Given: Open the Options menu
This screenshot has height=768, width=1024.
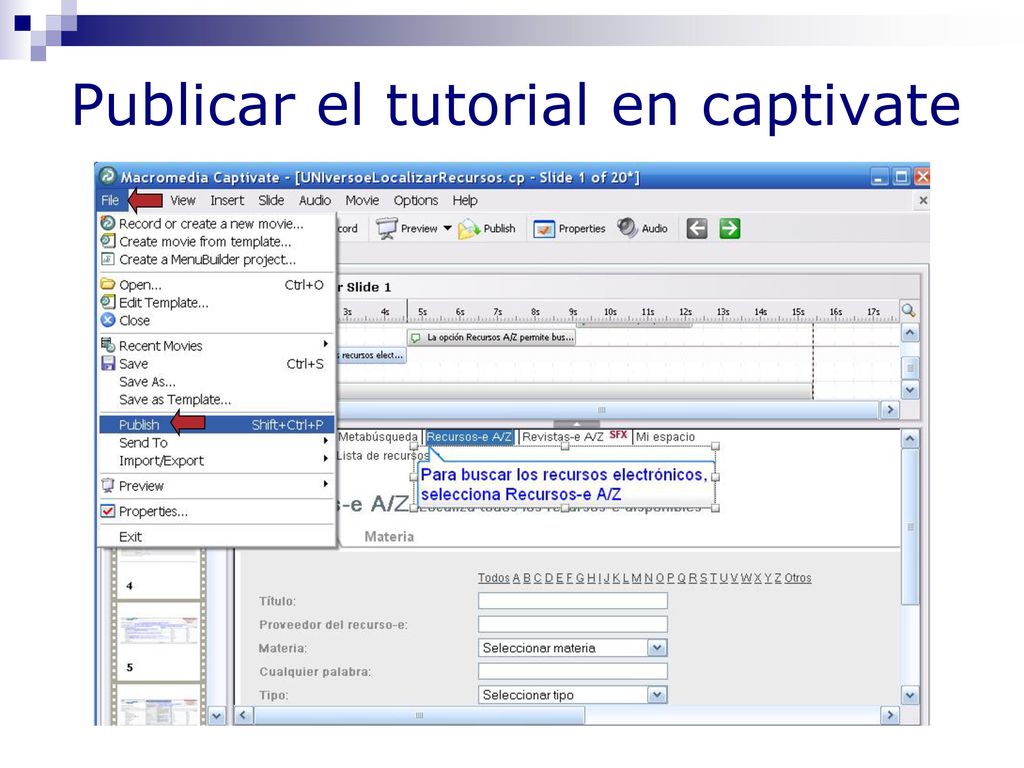Looking at the screenshot, I should click(x=415, y=200).
